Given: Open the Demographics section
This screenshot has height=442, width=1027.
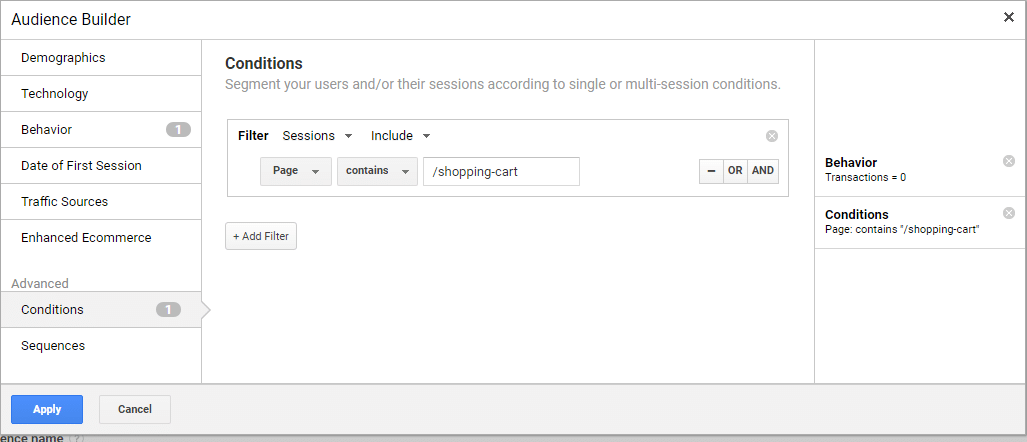Looking at the screenshot, I should 63,58.
